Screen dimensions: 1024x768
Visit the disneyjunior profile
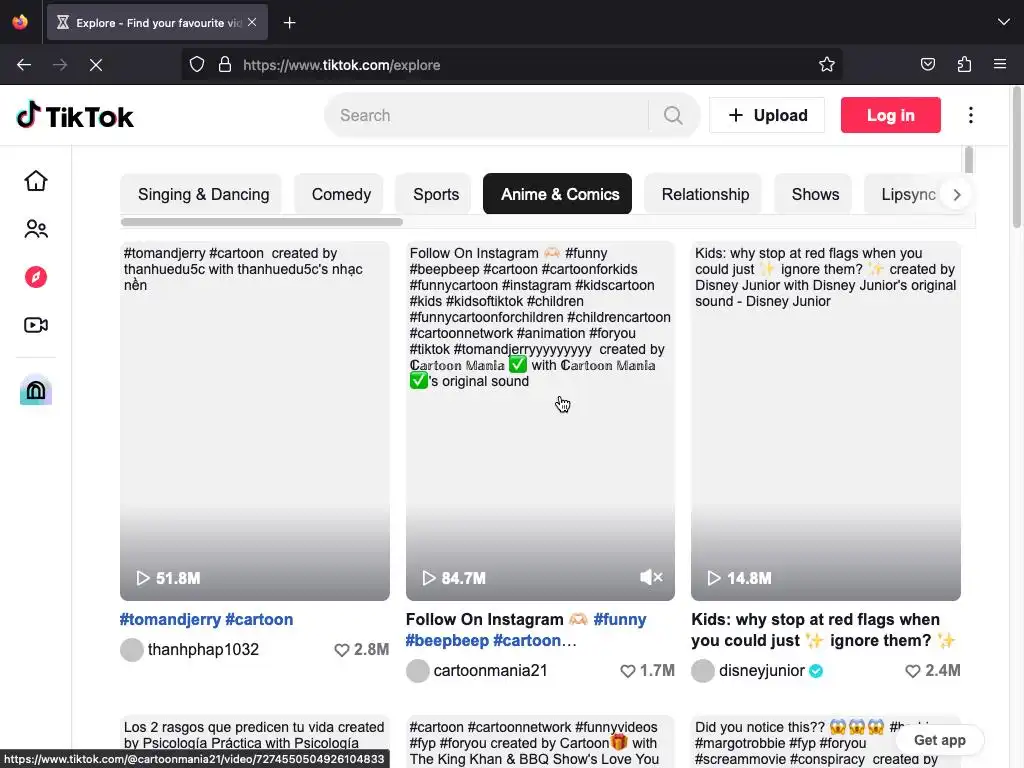761,670
